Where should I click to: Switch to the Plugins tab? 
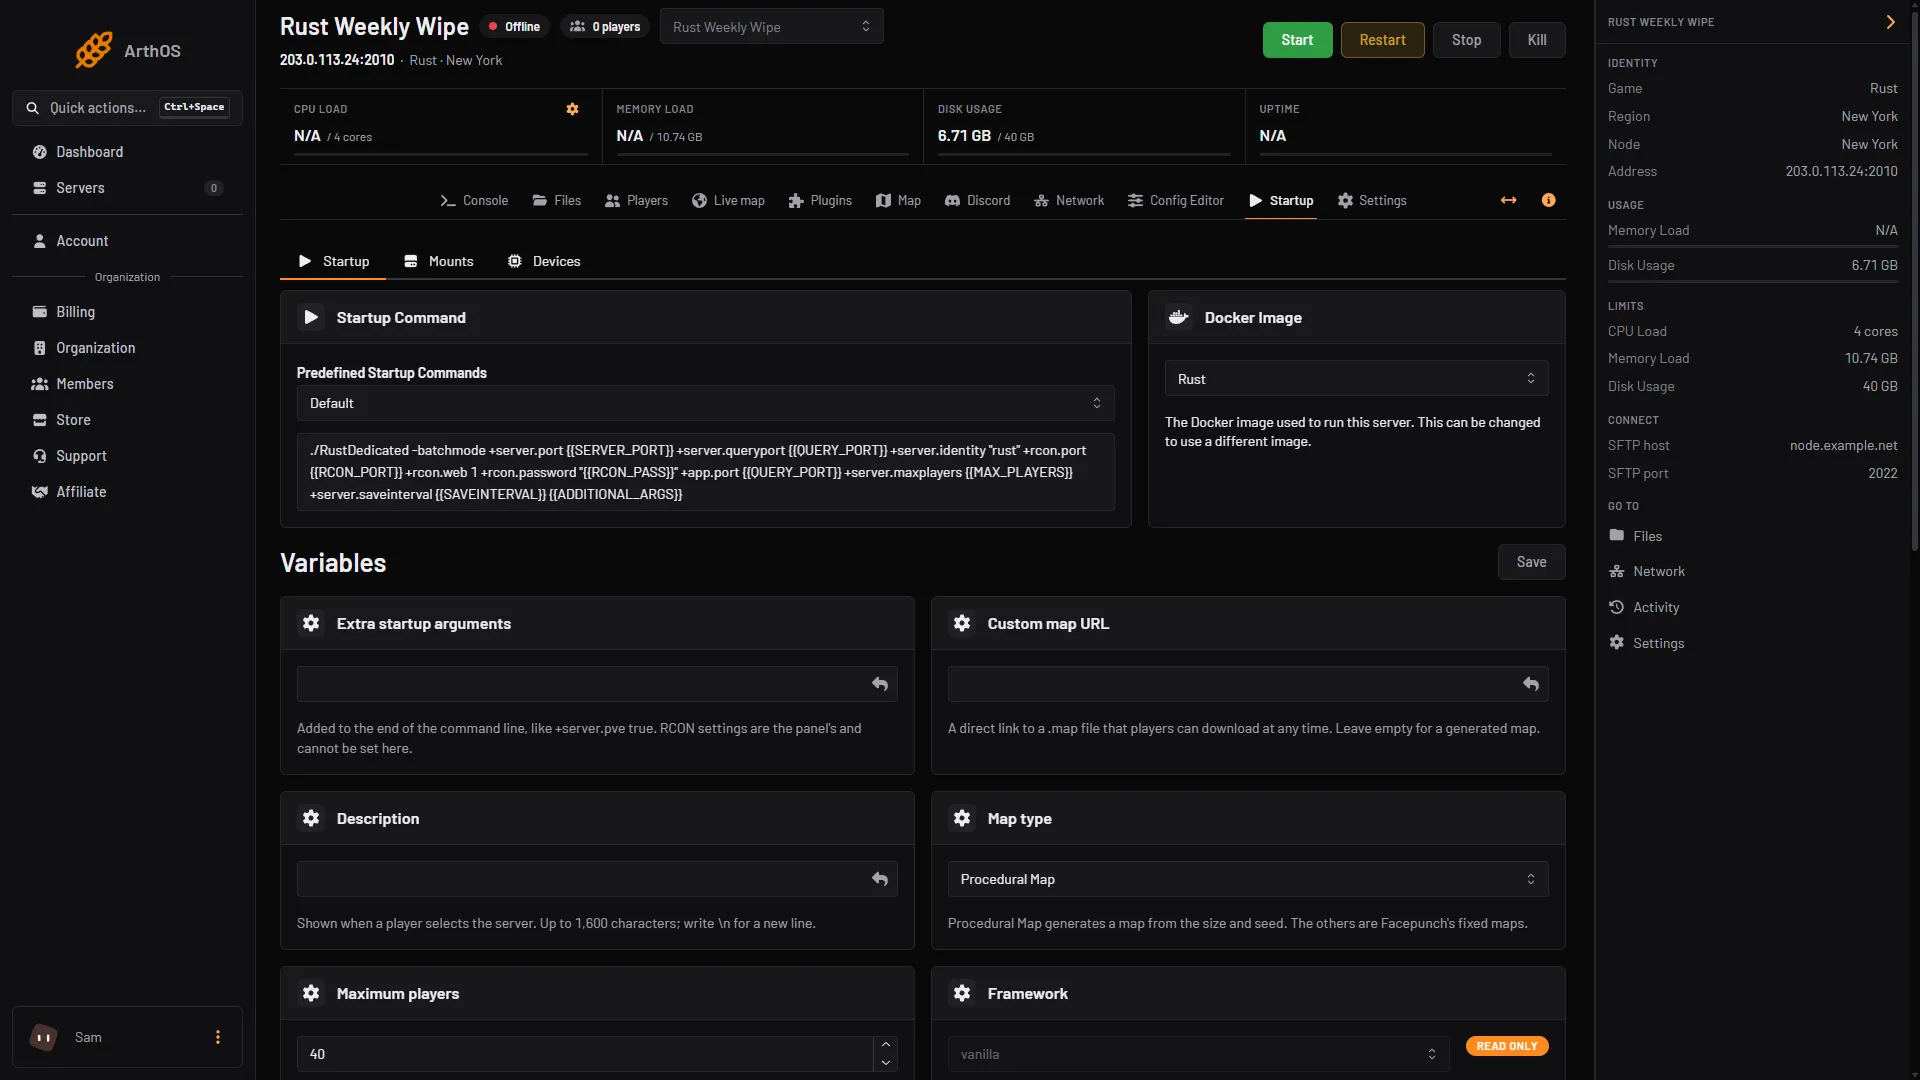(x=820, y=200)
